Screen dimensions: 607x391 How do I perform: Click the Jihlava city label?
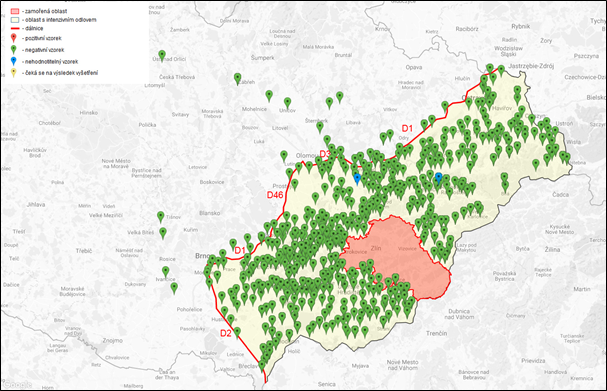(x=36, y=204)
